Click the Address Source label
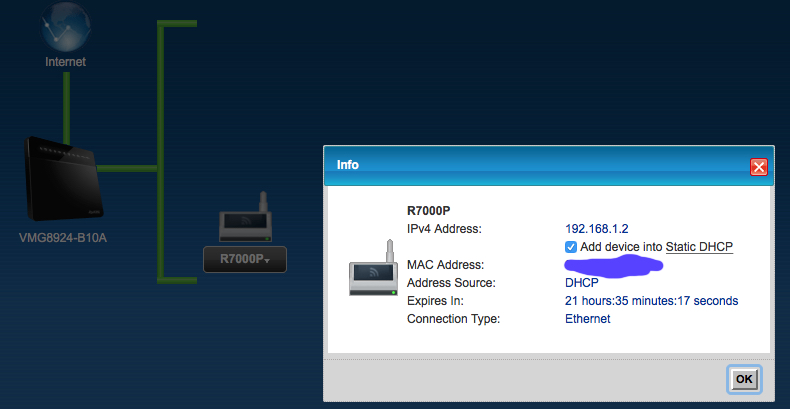This screenshot has height=409, width=790. point(451,283)
